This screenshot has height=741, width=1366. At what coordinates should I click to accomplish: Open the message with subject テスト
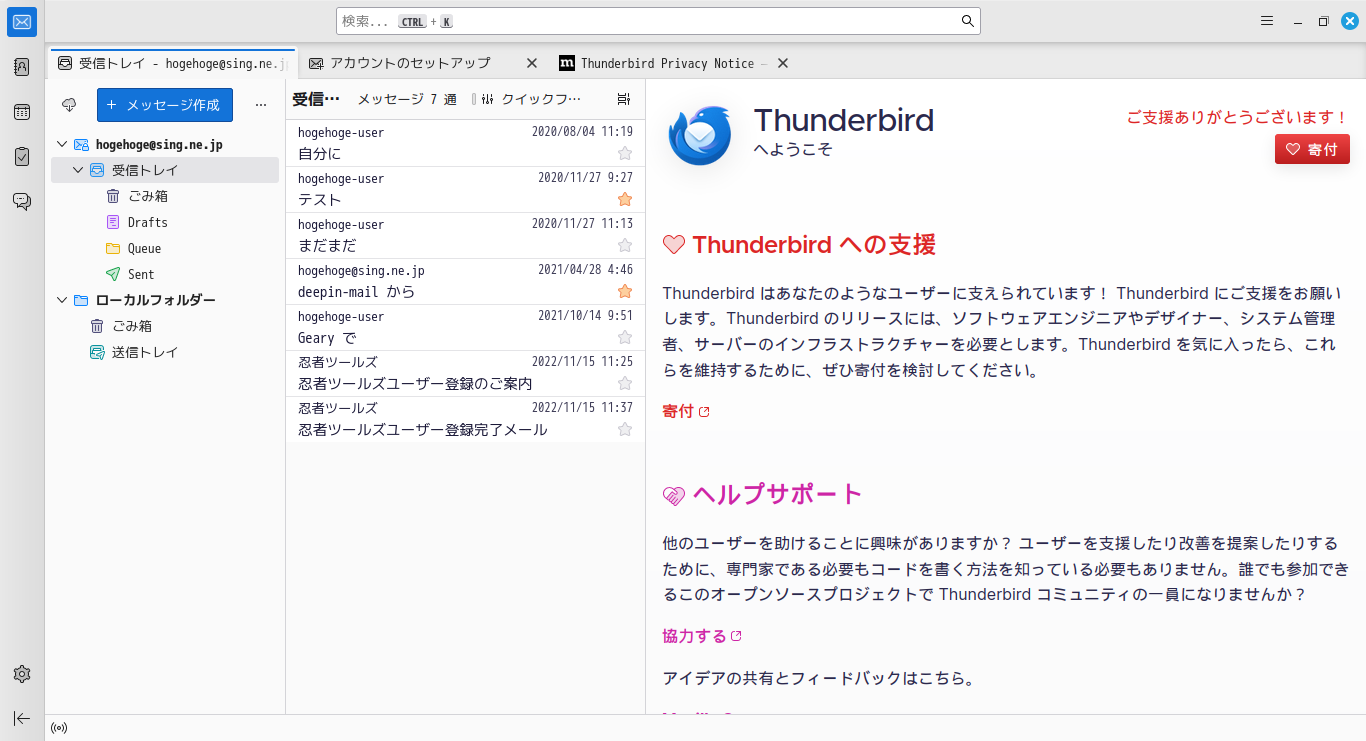(465, 190)
